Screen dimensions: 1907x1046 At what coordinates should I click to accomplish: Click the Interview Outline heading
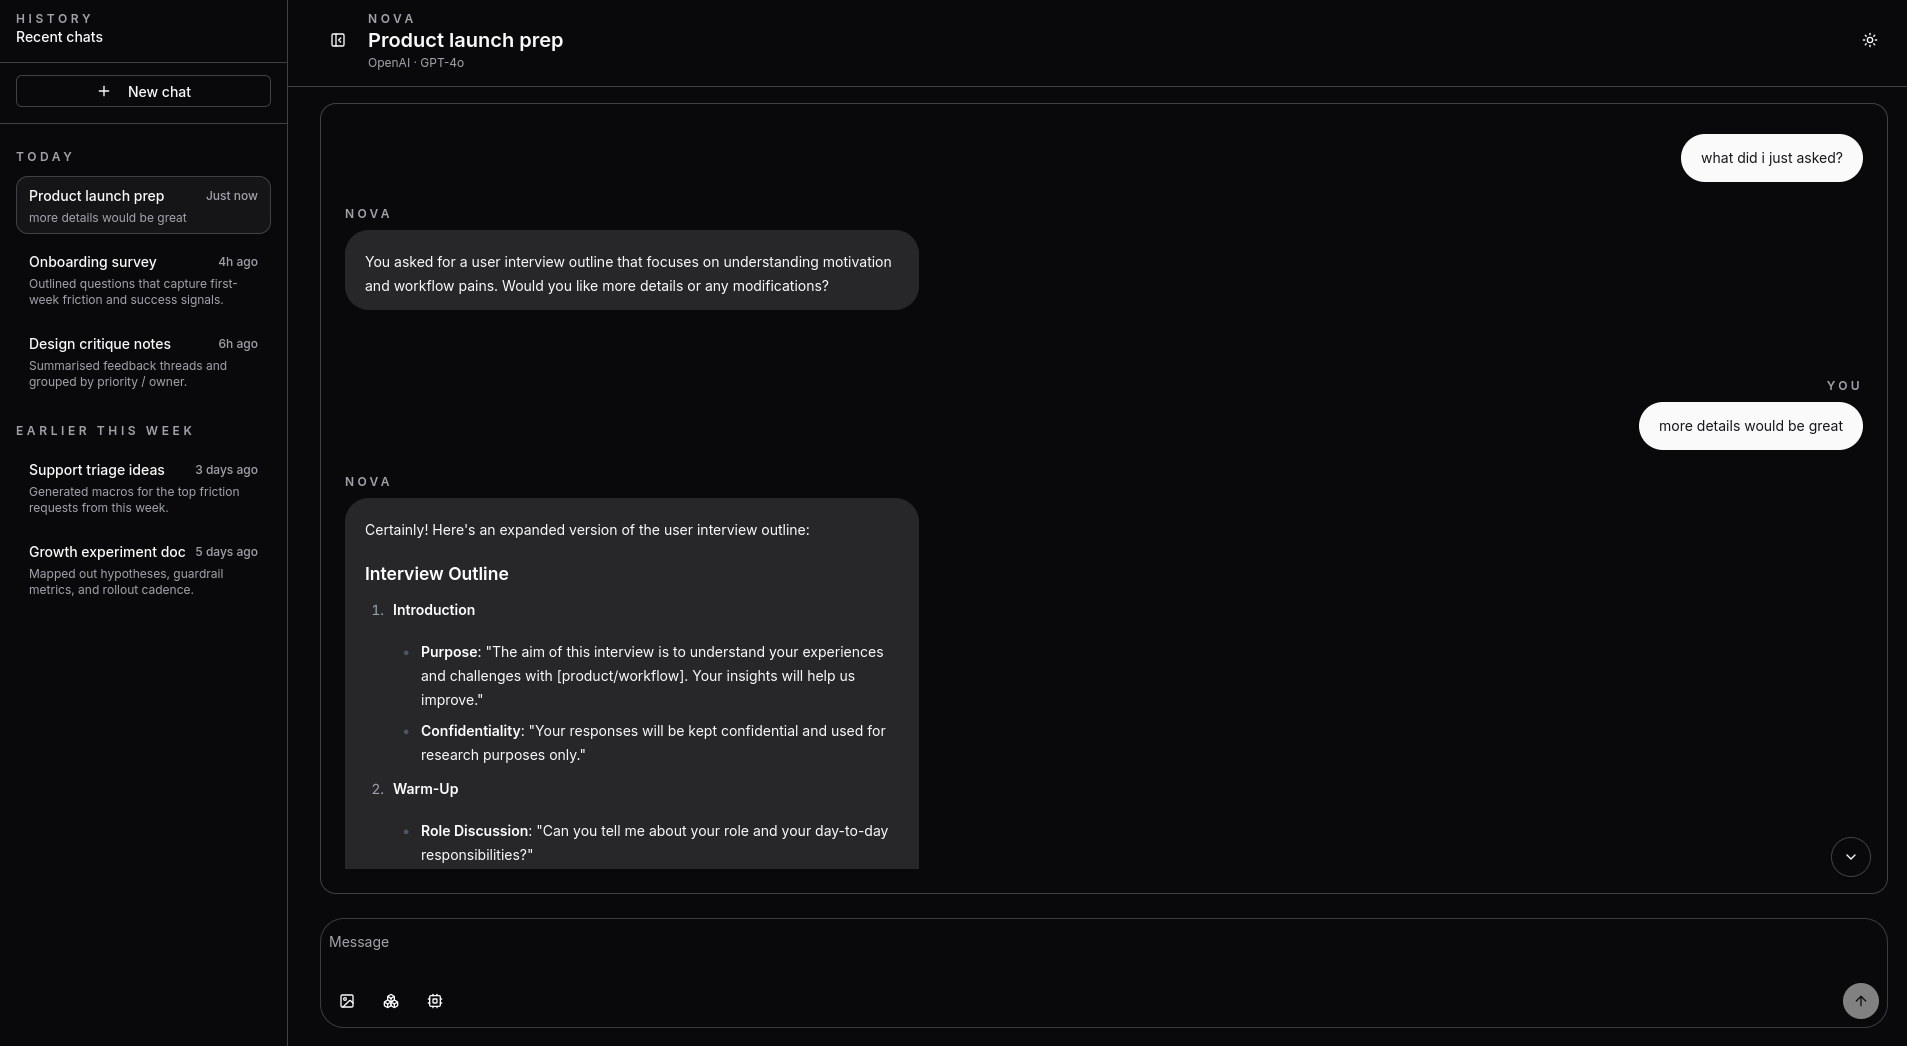[437, 574]
